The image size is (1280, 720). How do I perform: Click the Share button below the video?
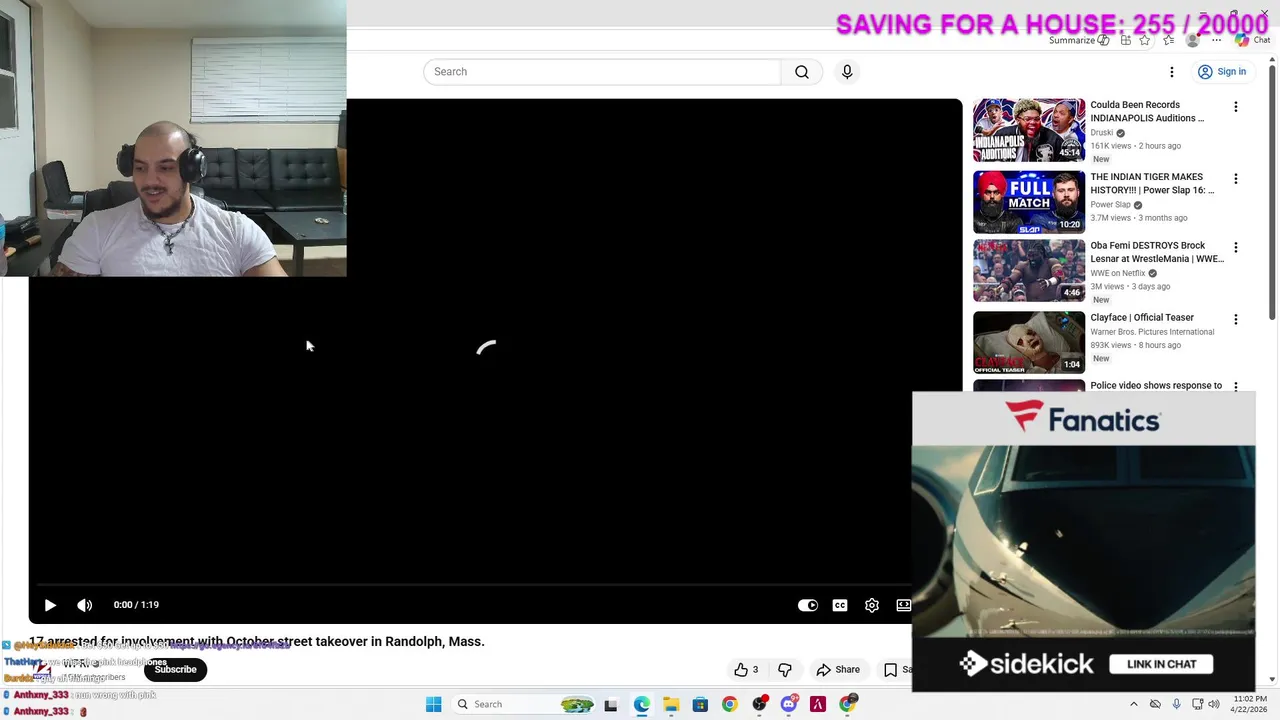pyautogui.click(x=838, y=670)
